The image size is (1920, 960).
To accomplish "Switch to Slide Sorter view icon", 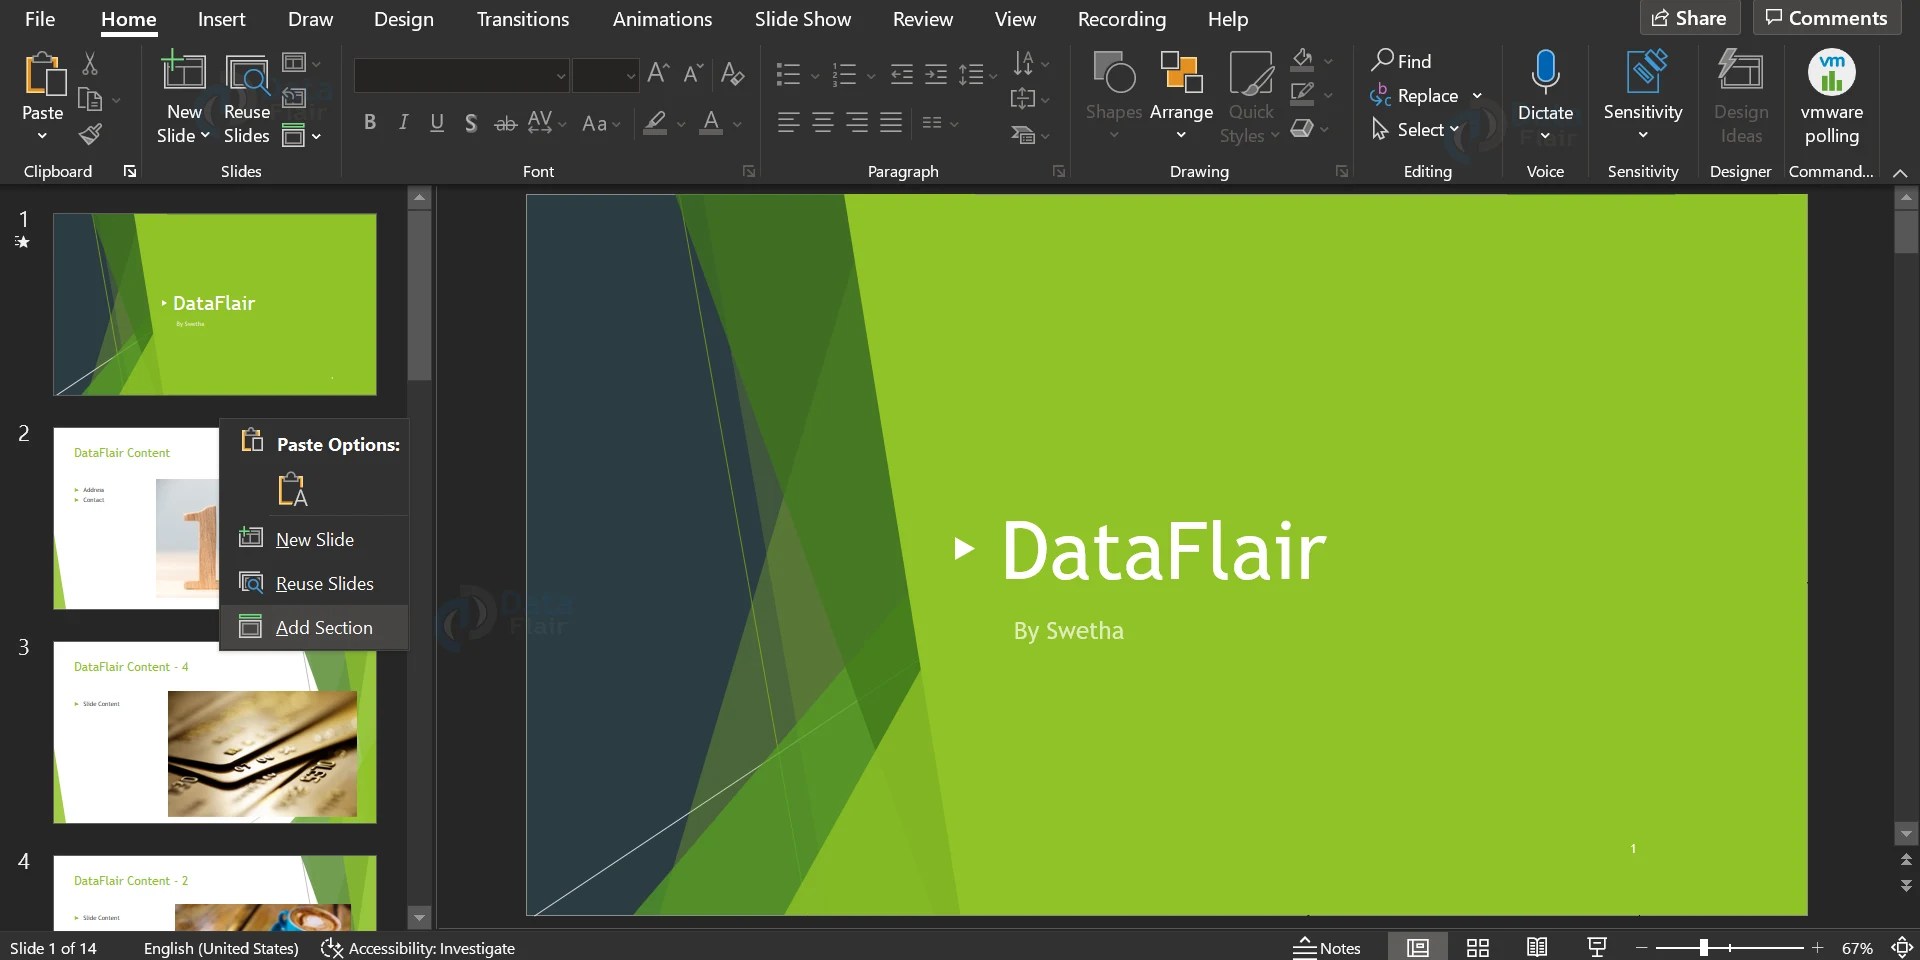I will (x=1477, y=947).
